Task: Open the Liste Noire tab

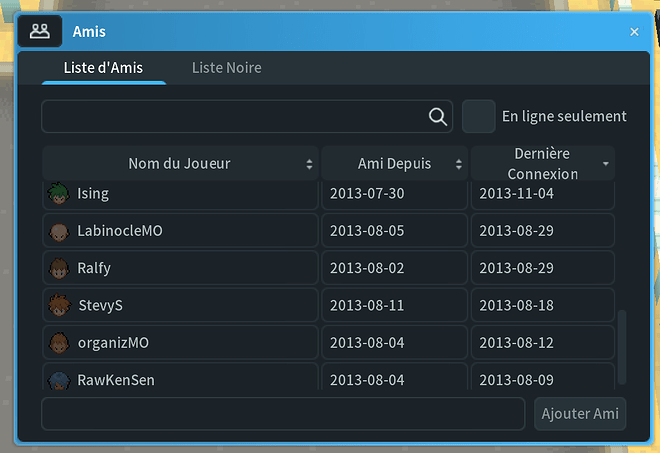Action: point(226,68)
